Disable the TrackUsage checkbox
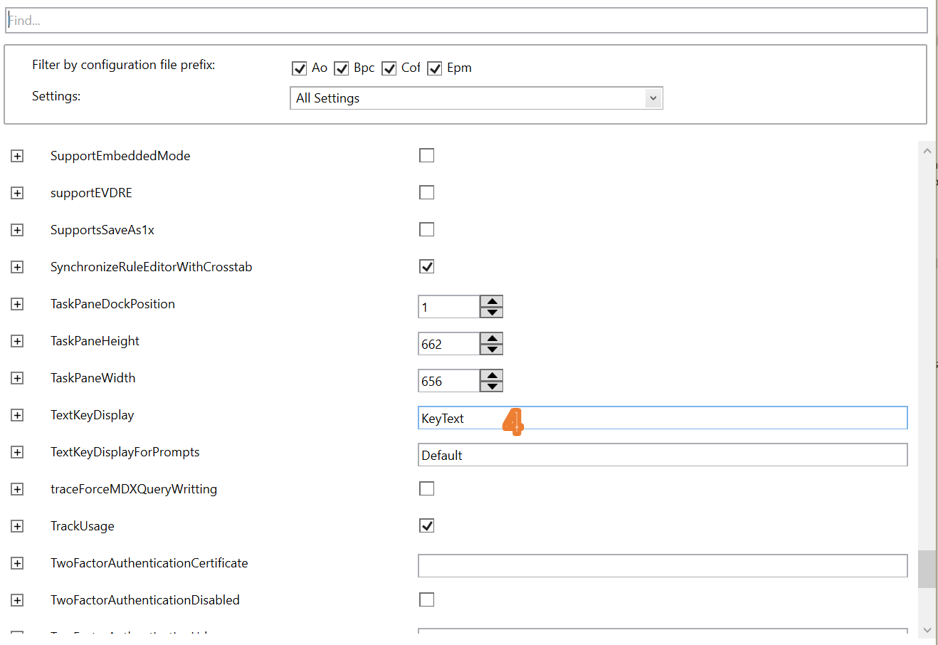Screen dimensions: 938x645 427,526
